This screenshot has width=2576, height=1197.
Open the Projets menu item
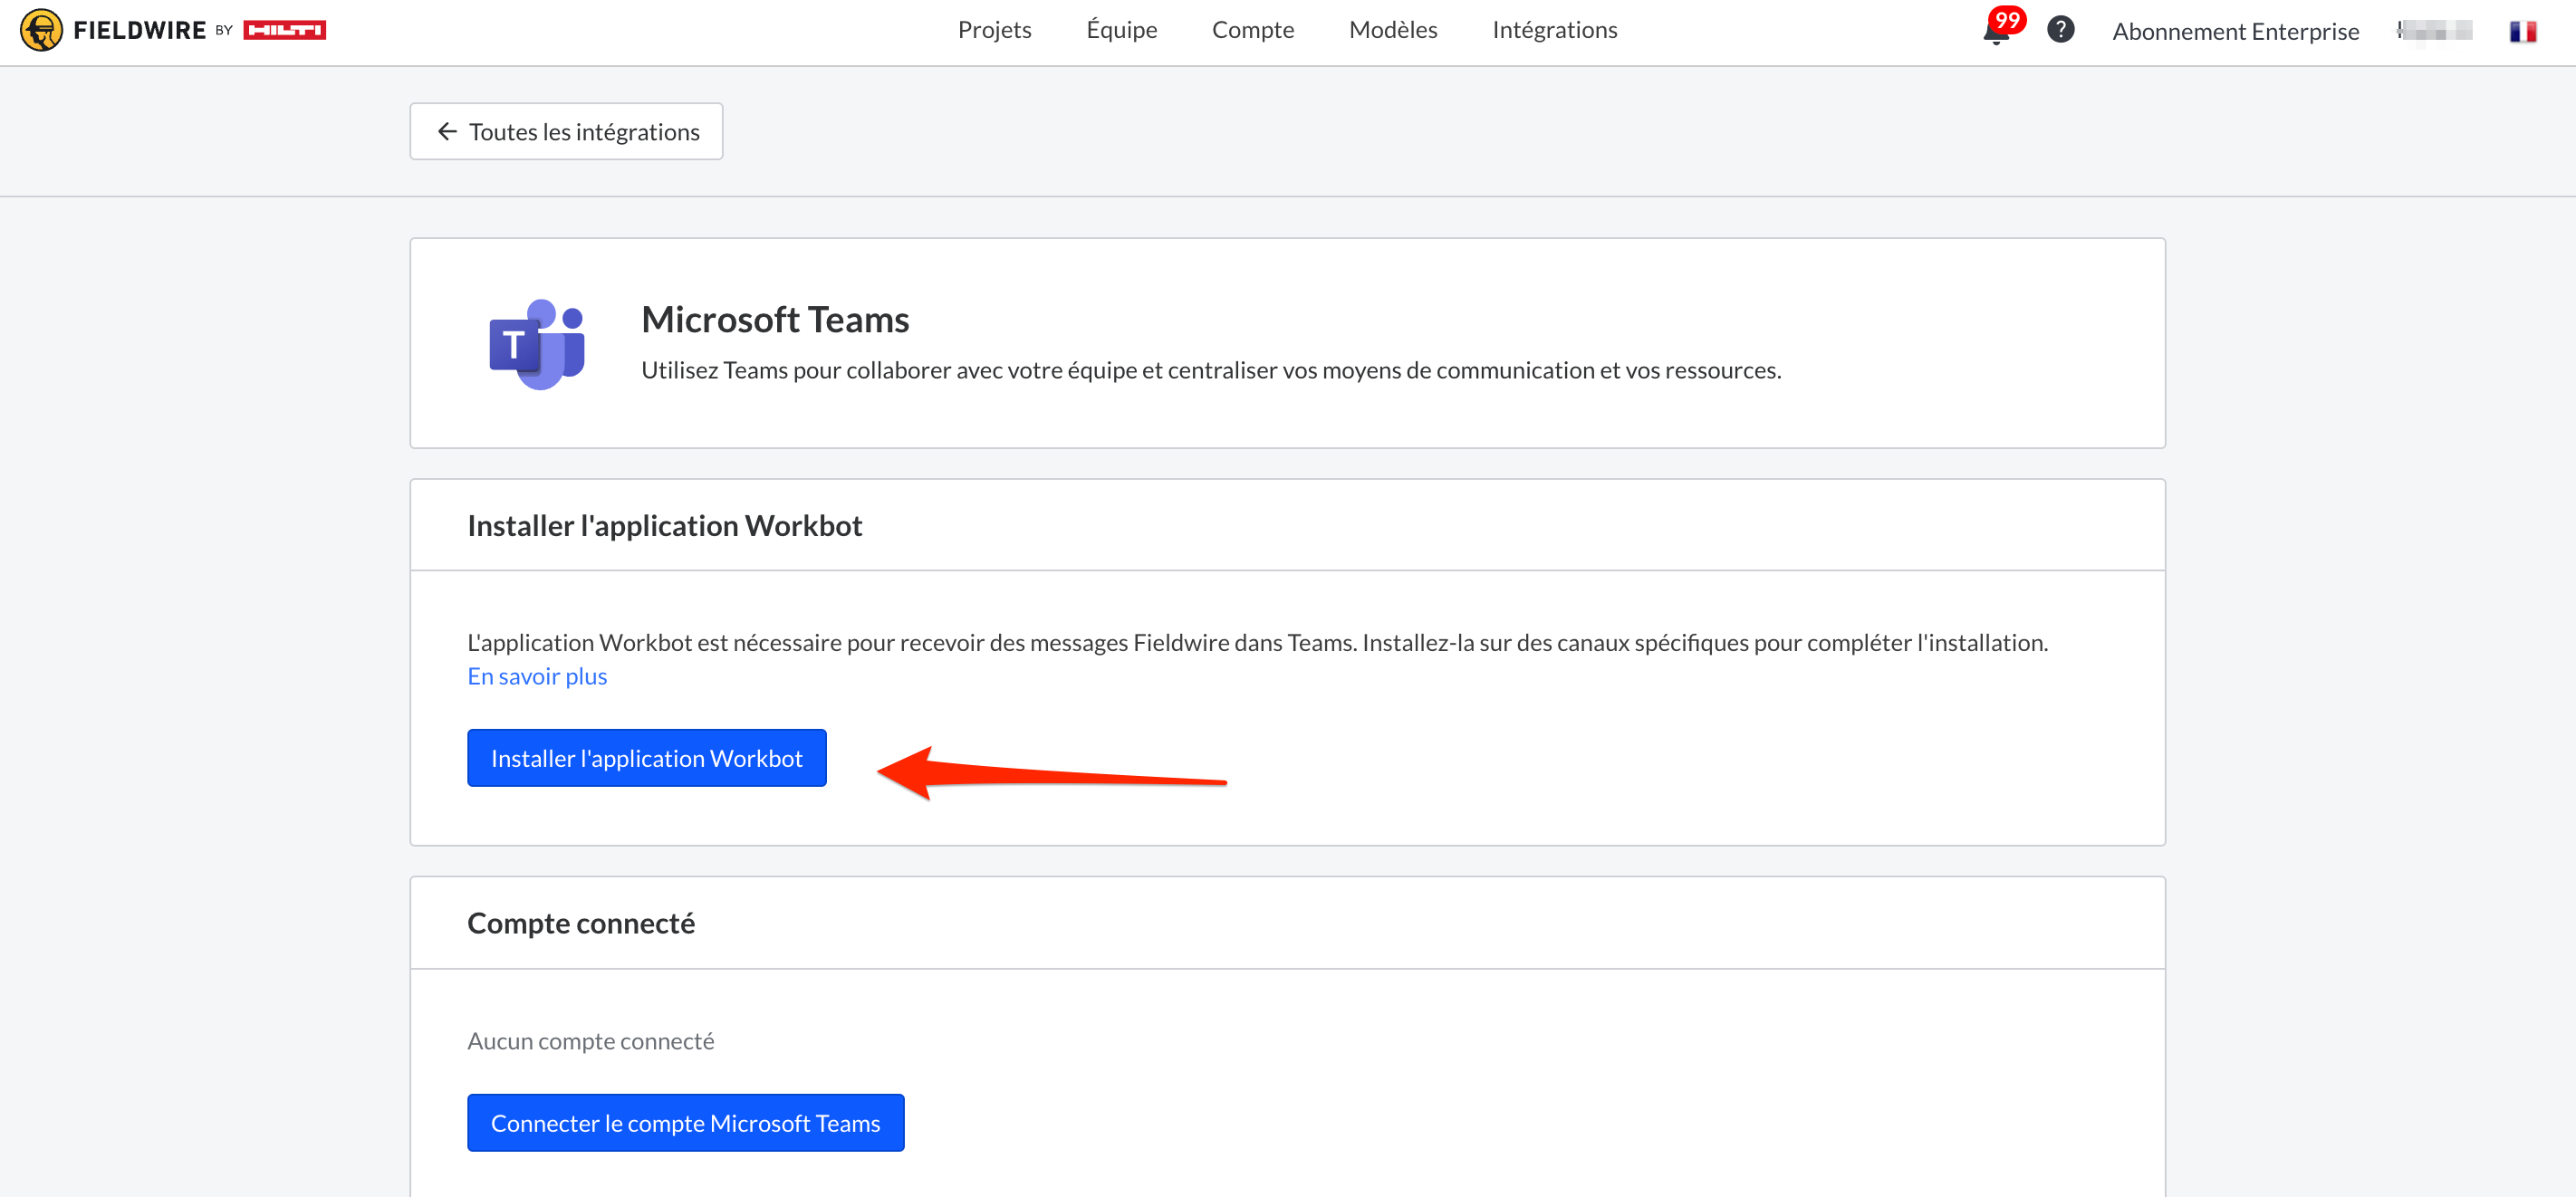tap(994, 30)
